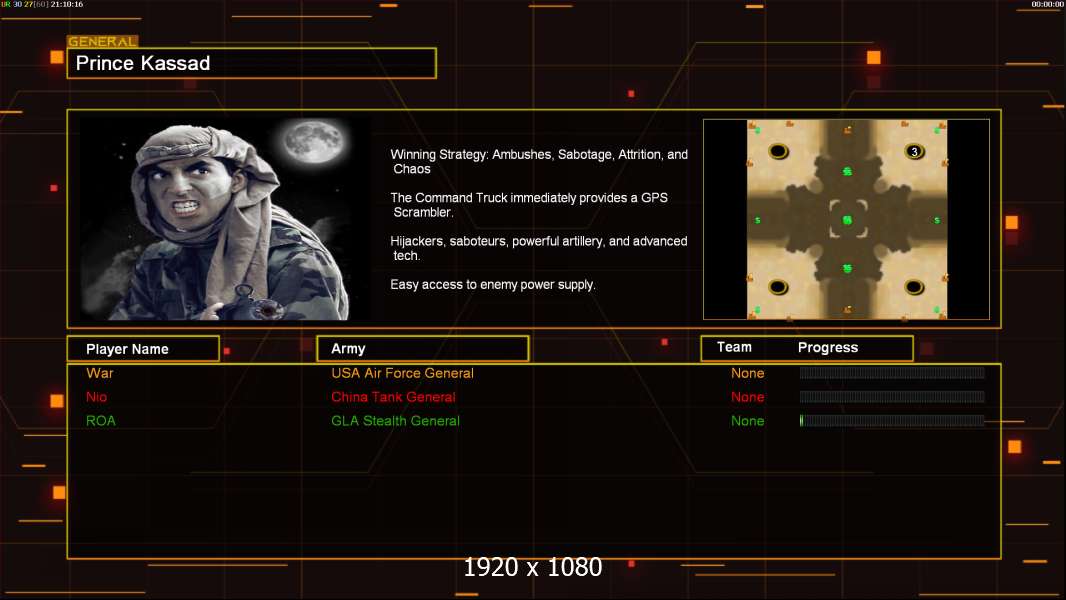Viewport: 1066px width, 600px height.
Task: Click Nio's team value None
Action: point(748,397)
